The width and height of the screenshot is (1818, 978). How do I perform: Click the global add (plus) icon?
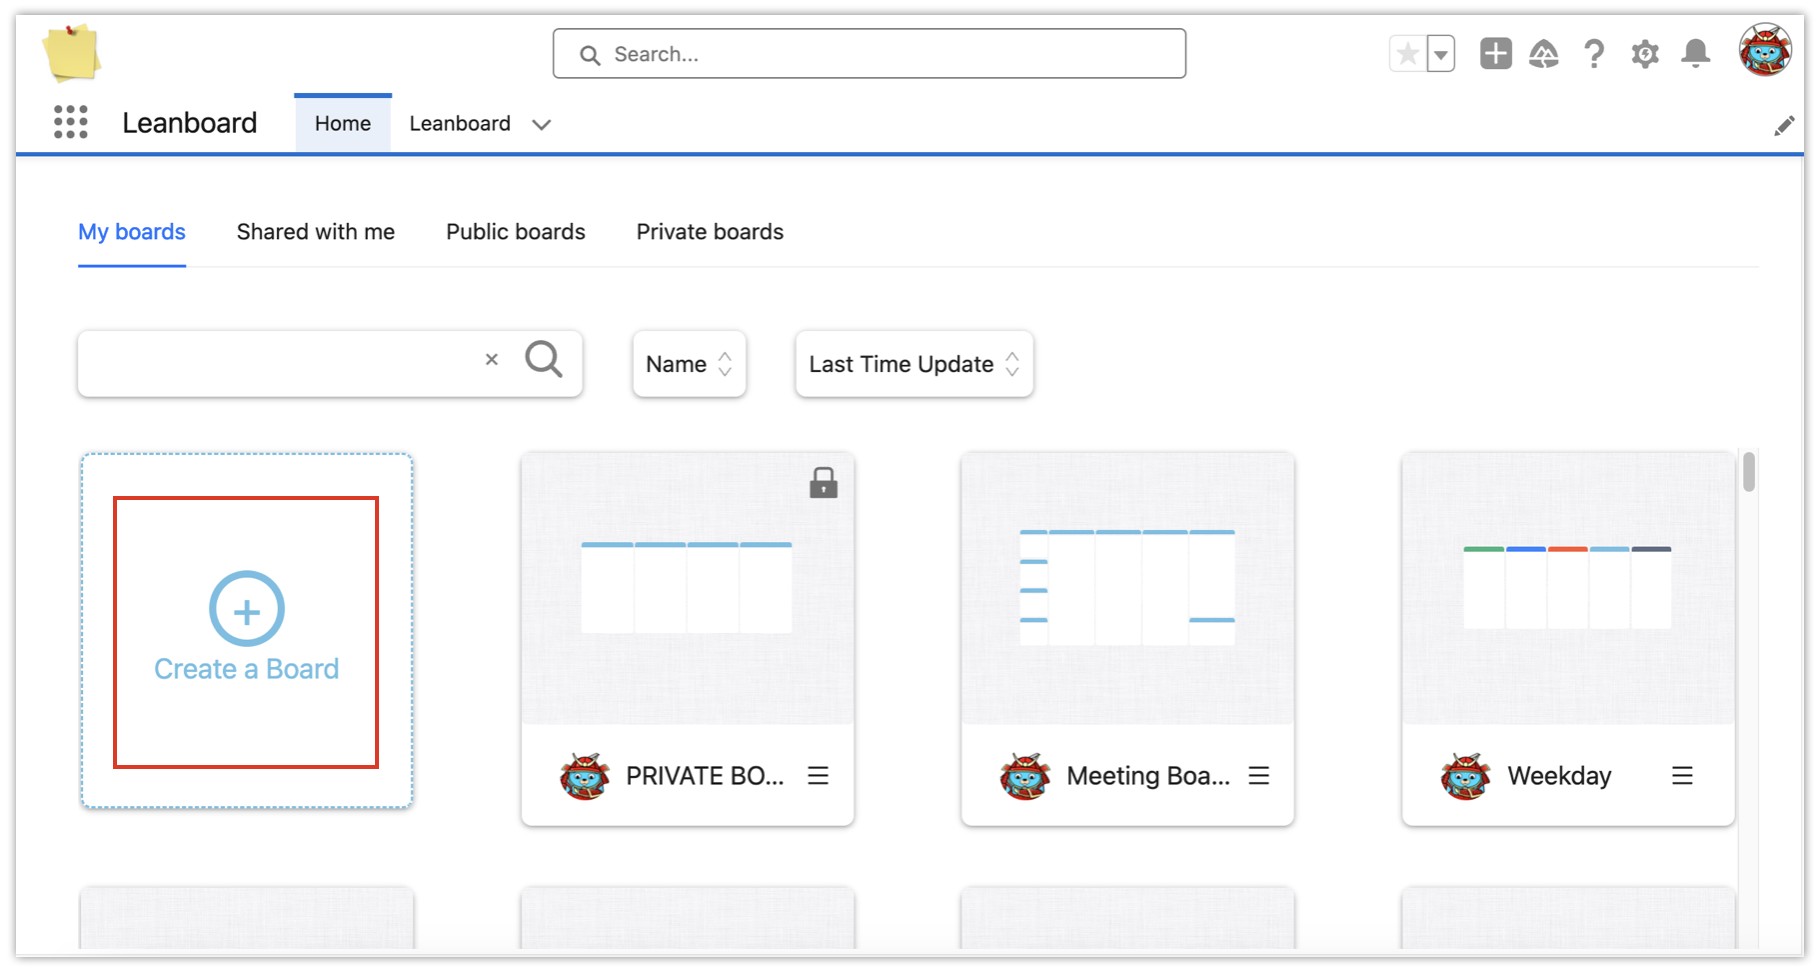tap(1495, 54)
